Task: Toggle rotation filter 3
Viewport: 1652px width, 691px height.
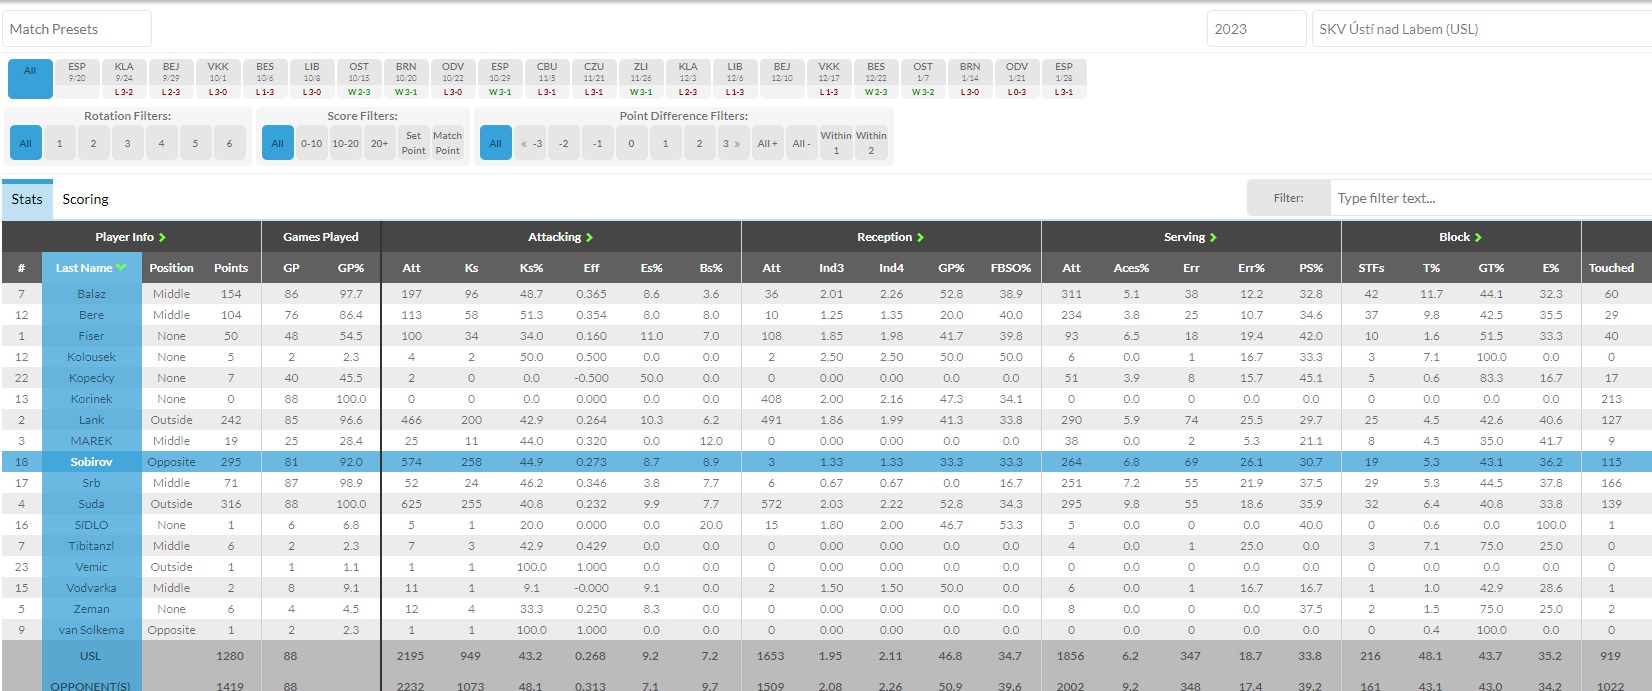Action: point(127,143)
